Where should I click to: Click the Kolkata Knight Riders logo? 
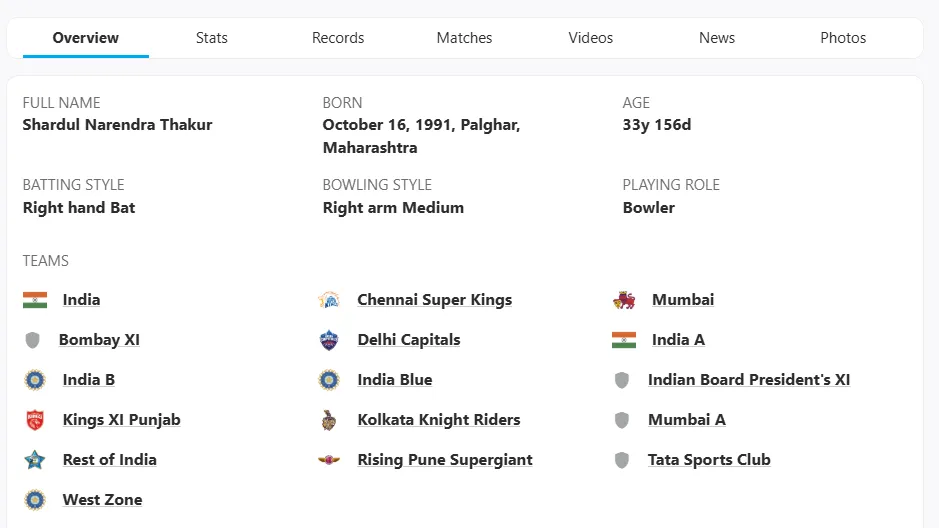point(328,420)
